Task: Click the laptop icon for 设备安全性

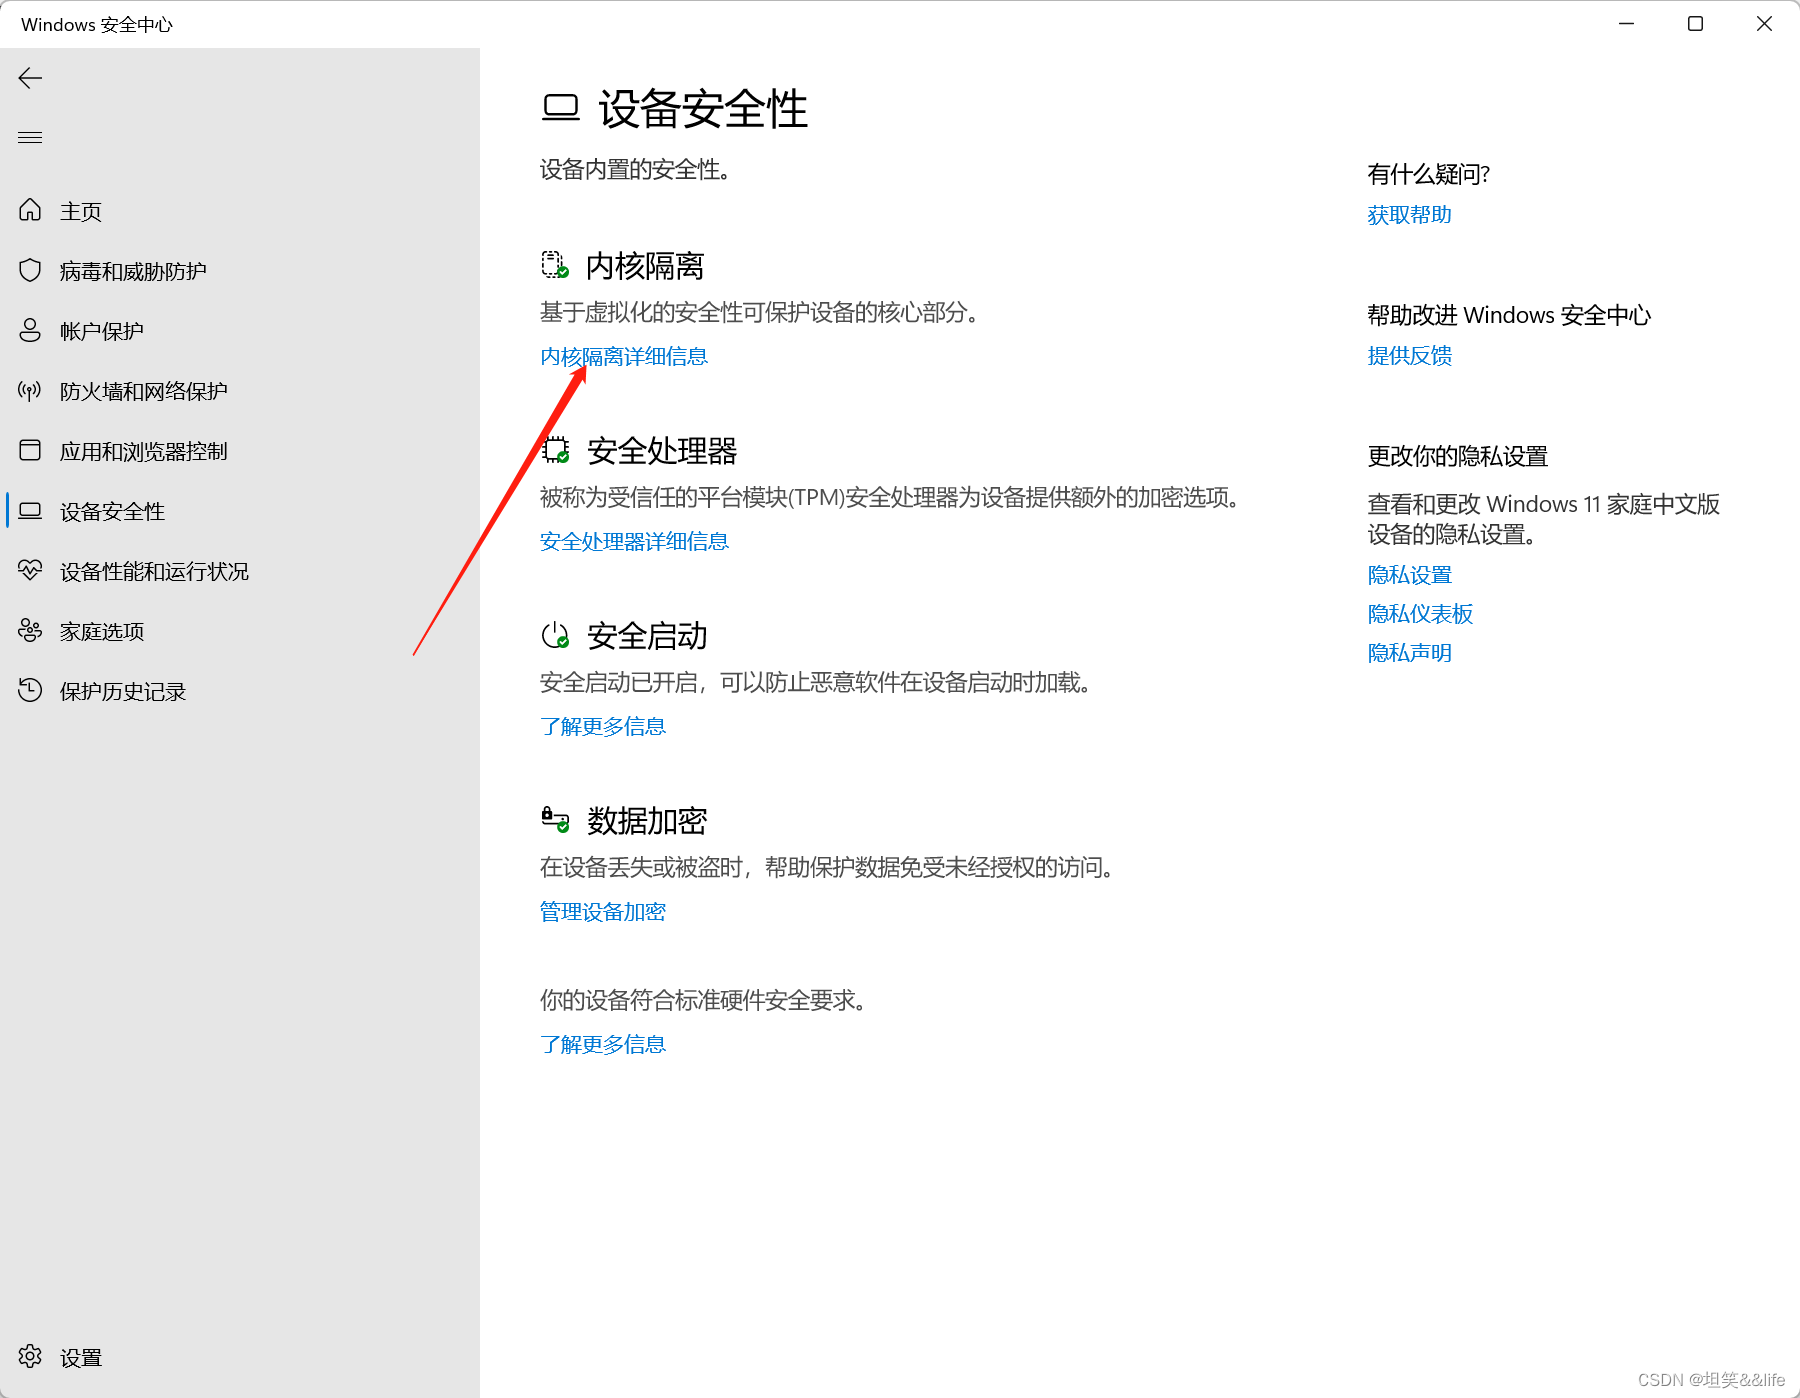Action: click(x=30, y=510)
